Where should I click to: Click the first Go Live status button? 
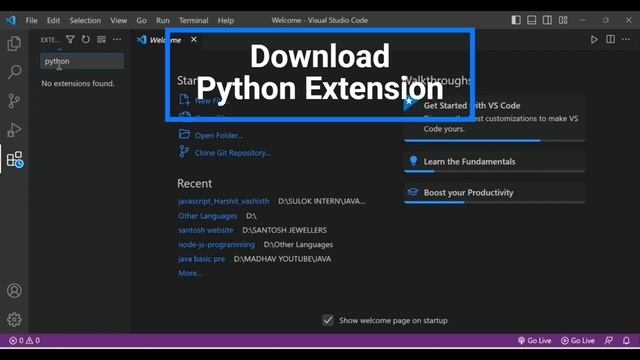click(534, 340)
